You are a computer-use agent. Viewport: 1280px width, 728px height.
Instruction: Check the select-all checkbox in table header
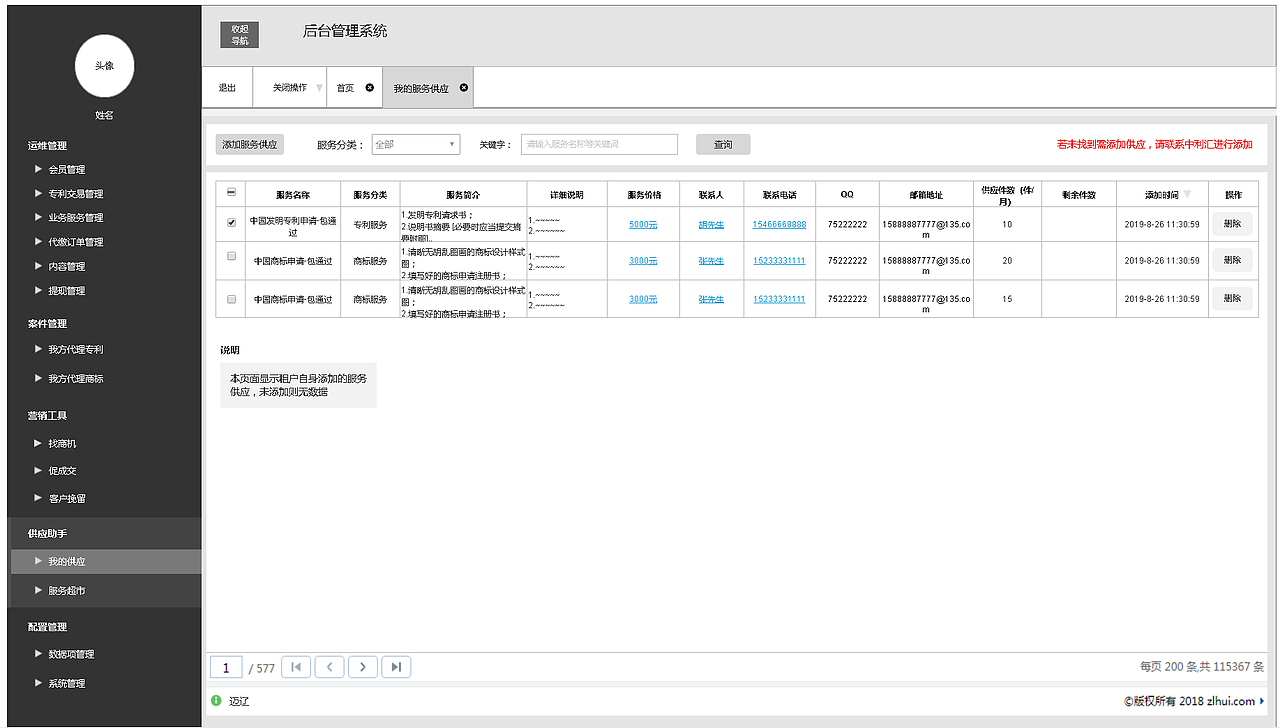[229, 193]
